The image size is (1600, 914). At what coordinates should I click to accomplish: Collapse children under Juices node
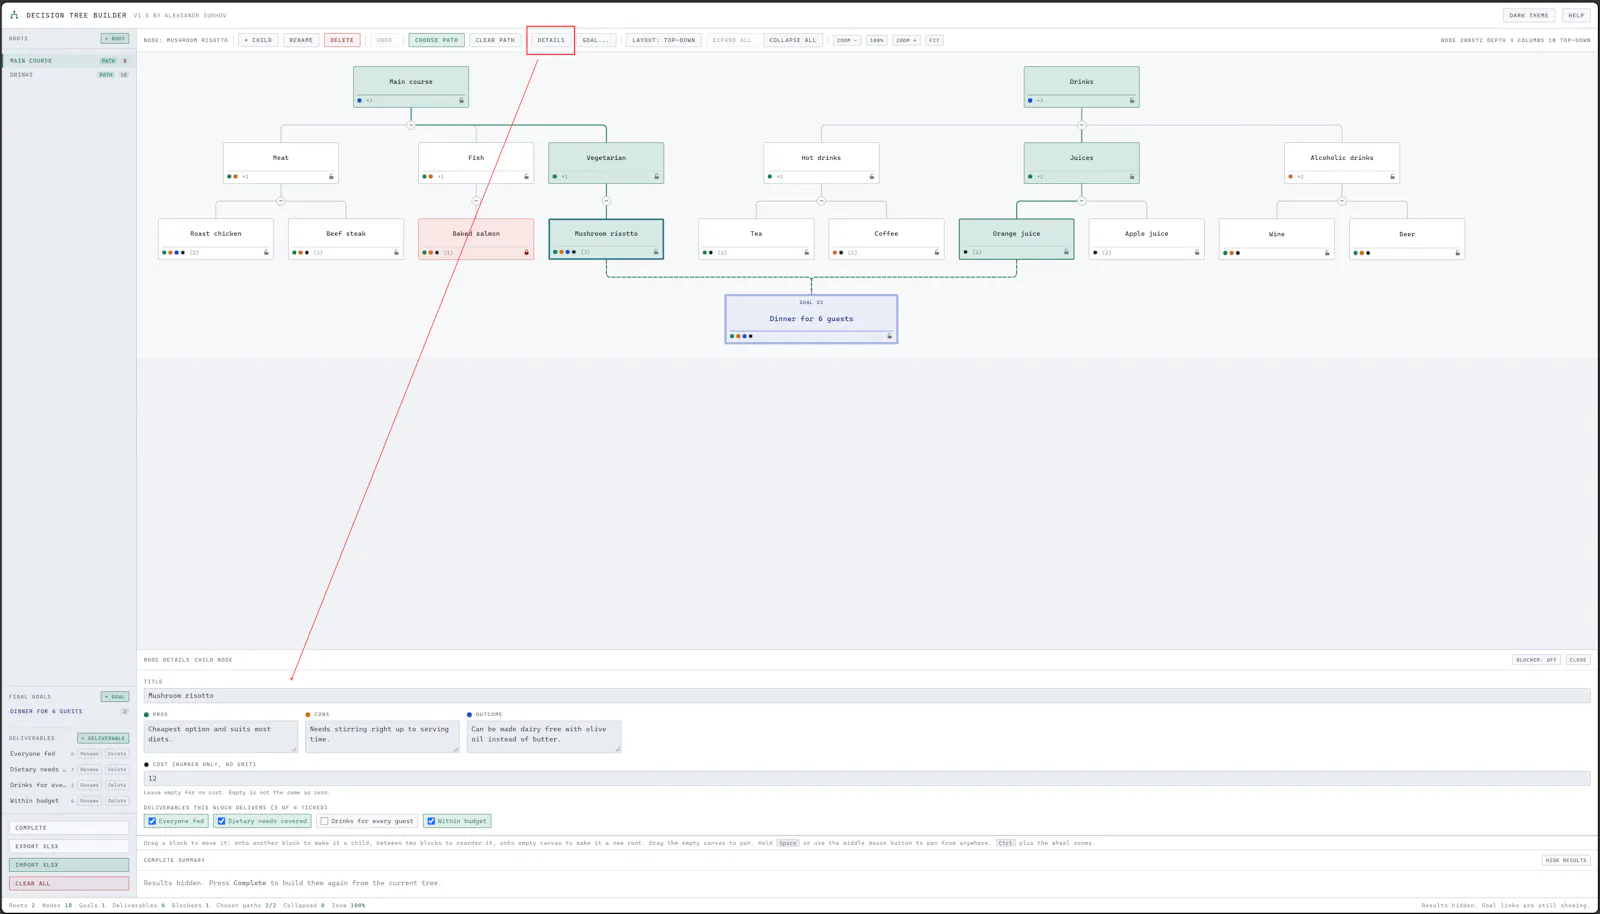(x=1081, y=201)
